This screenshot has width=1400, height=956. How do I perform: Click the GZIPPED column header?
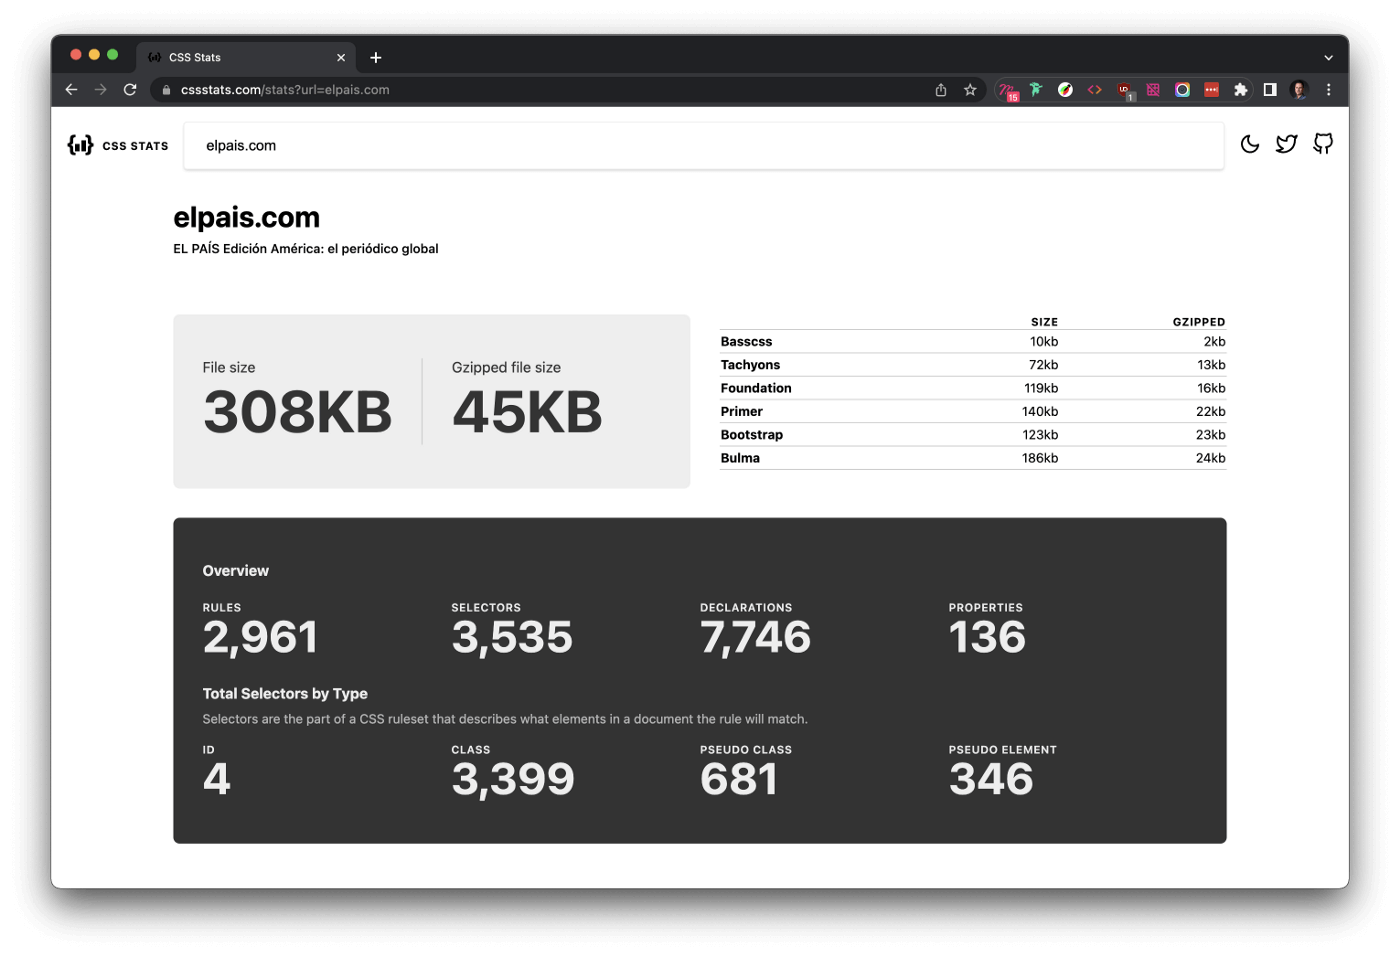click(x=1199, y=322)
